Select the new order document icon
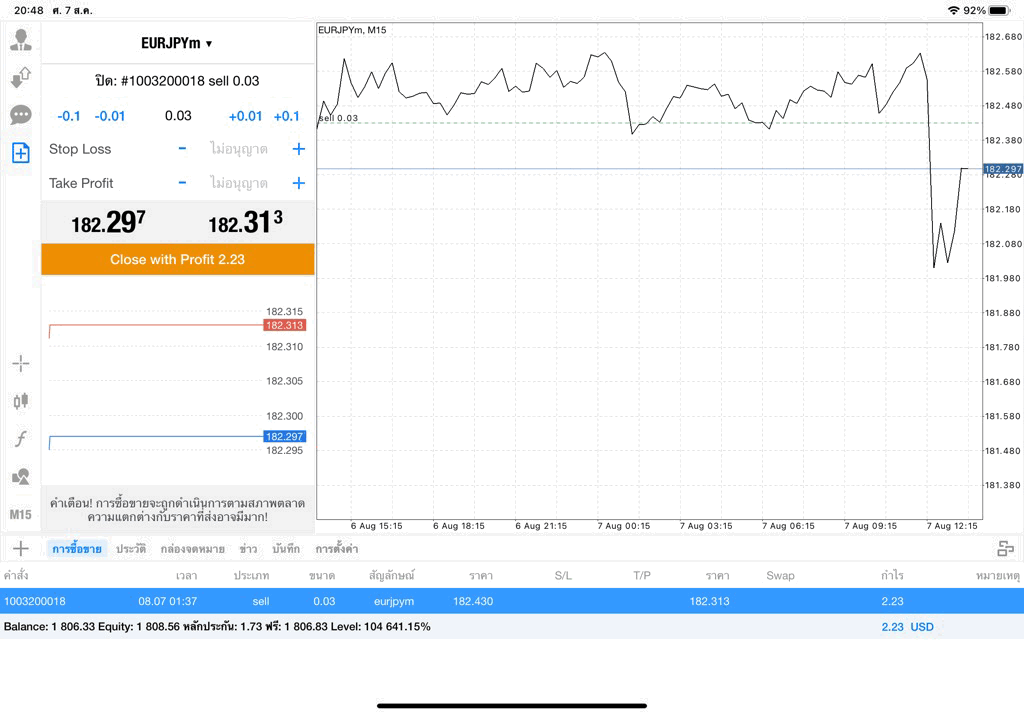 [21, 153]
